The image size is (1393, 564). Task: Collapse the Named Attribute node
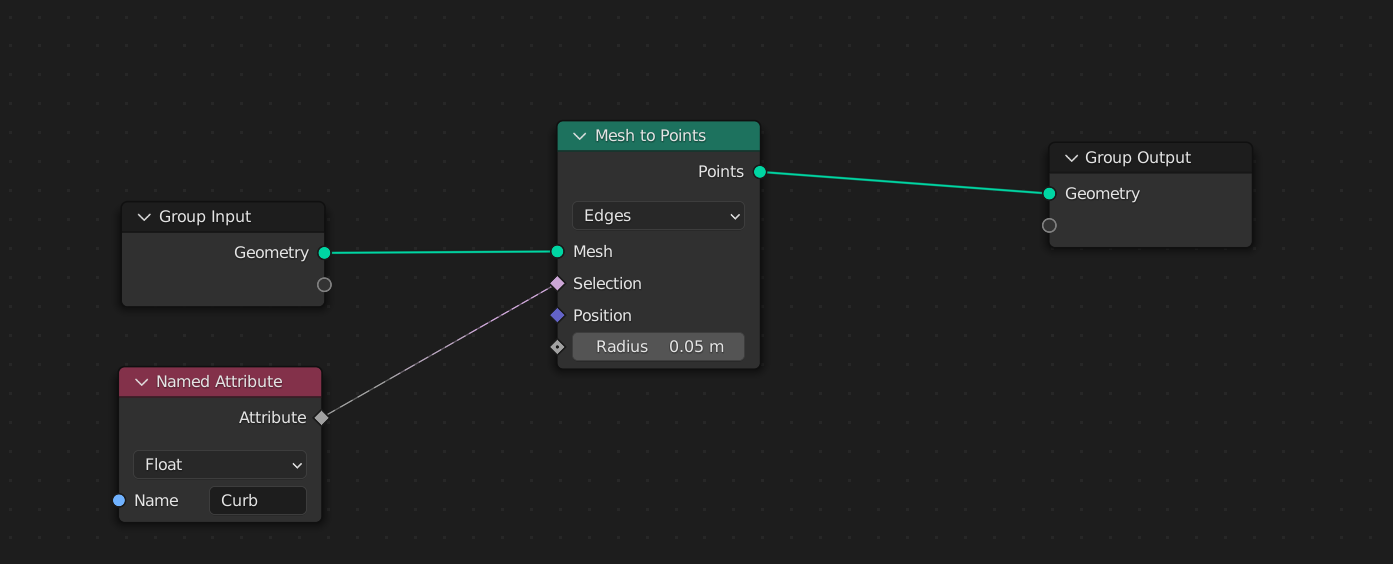click(x=140, y=382)
